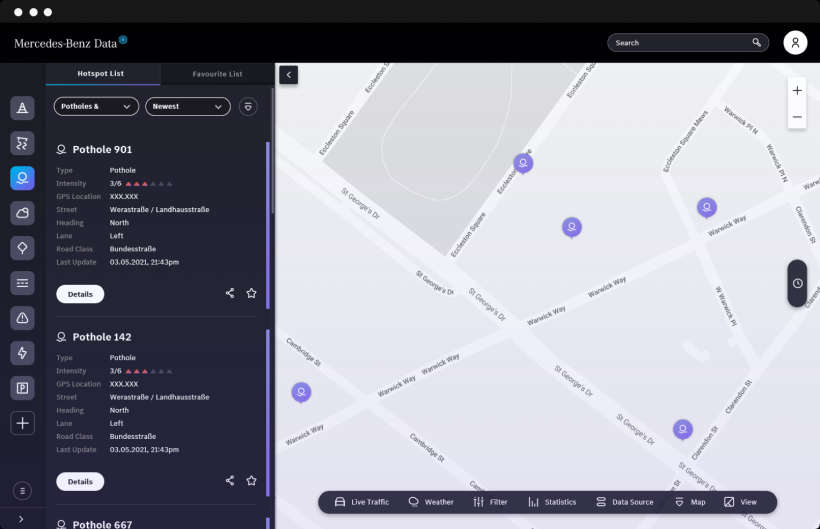Open Statistics in map toolbar
This screenshot has height=529, width=820.
552,502
